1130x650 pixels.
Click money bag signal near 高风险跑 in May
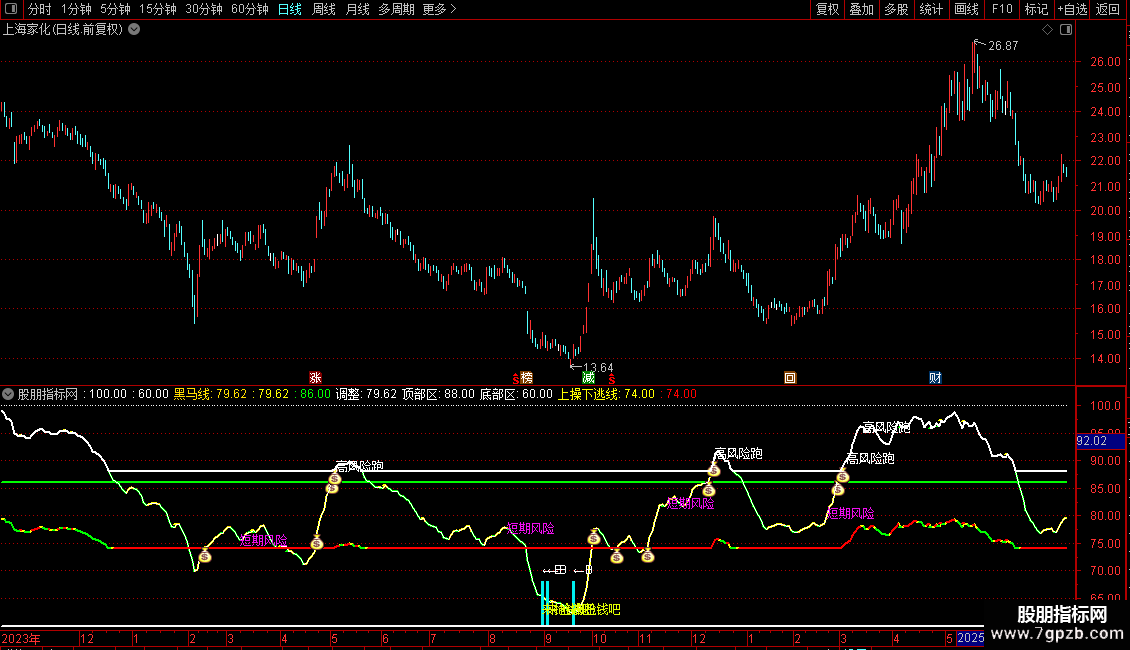click(334, 481)
